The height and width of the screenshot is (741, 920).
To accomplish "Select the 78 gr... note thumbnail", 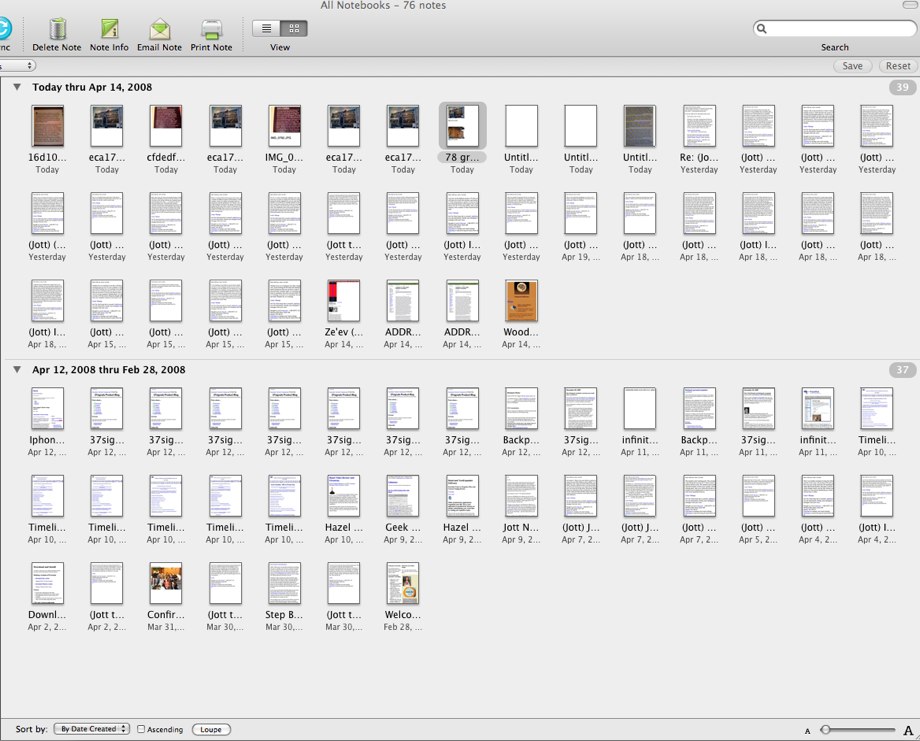I will pyautogui.click(x=462, y=126).
